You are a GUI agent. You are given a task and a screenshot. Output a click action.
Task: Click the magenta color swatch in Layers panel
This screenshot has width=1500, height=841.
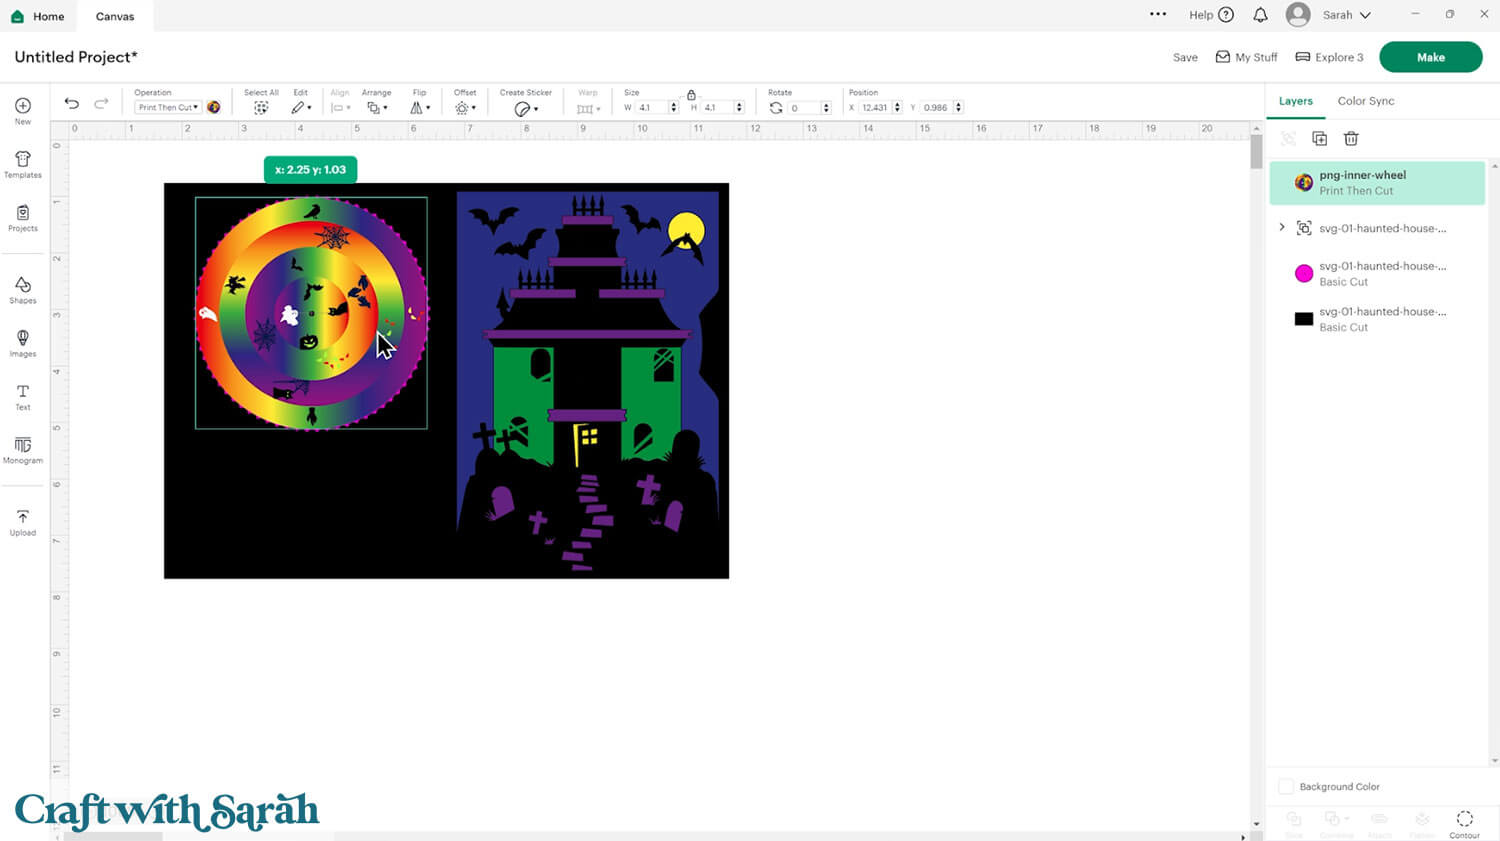click(x=1303, y=273)
